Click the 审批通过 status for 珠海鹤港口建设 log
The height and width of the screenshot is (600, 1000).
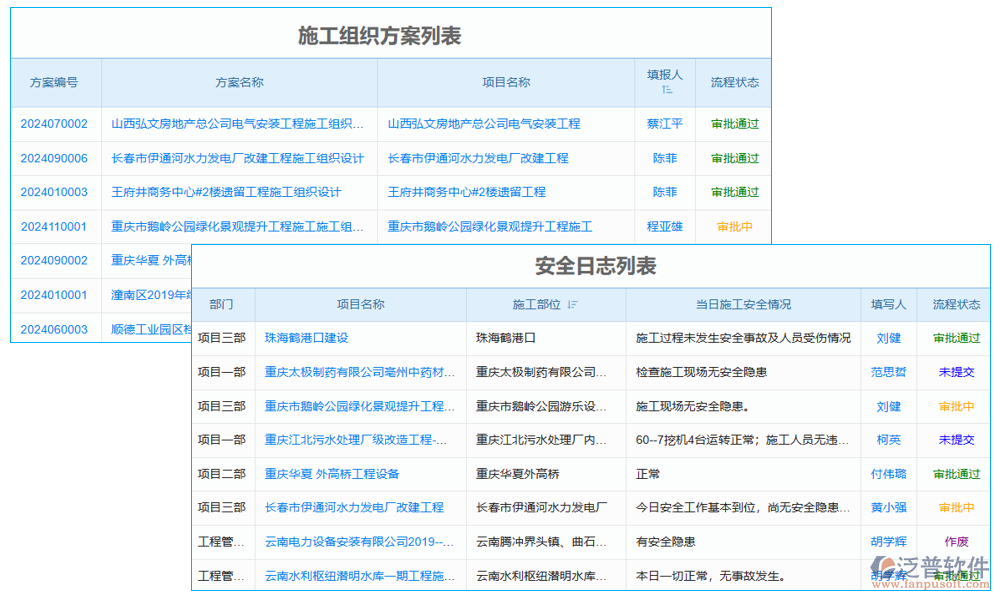(x=955, y=338)
